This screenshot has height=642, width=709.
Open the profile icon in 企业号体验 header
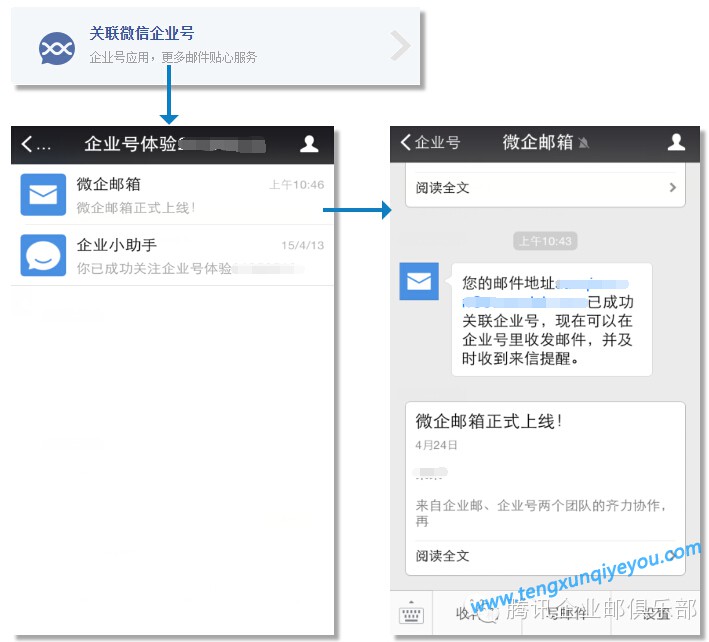pos(309,144)
